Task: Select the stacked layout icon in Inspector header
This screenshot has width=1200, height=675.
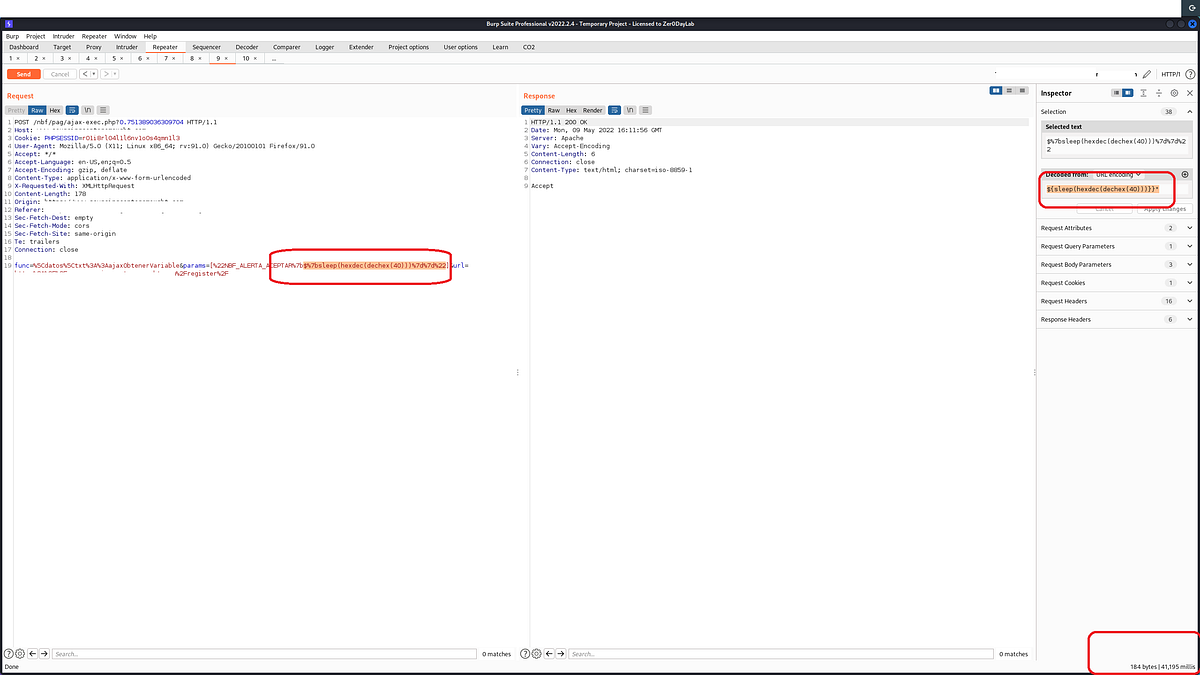Action: pos(1116,95)
